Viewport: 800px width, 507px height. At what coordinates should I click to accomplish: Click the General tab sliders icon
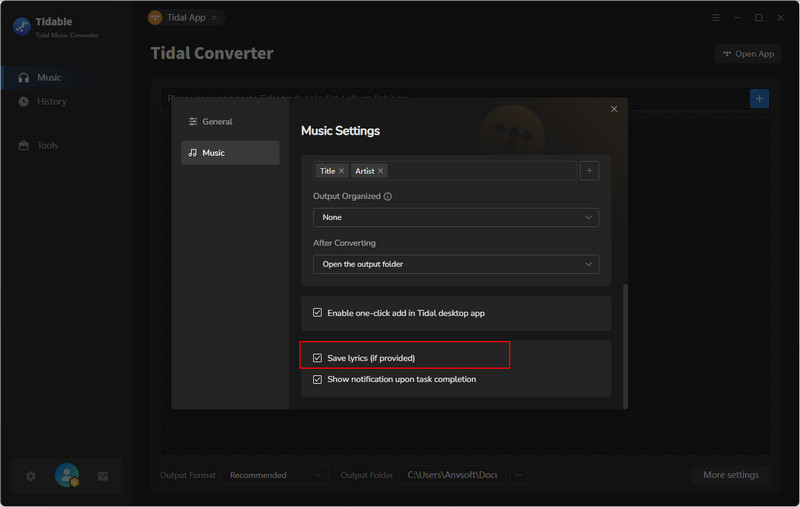point(193,121)
